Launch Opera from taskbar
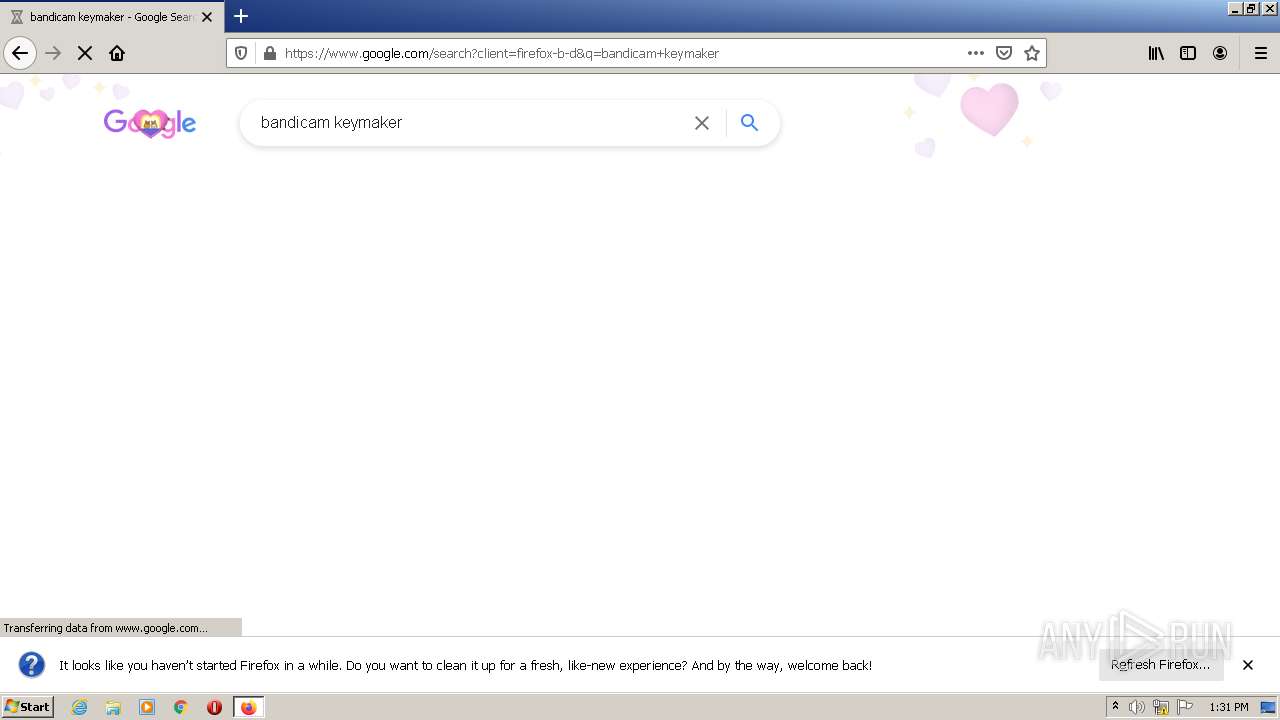This screenshot has width=1280, height=720. [x=214, y=707]
